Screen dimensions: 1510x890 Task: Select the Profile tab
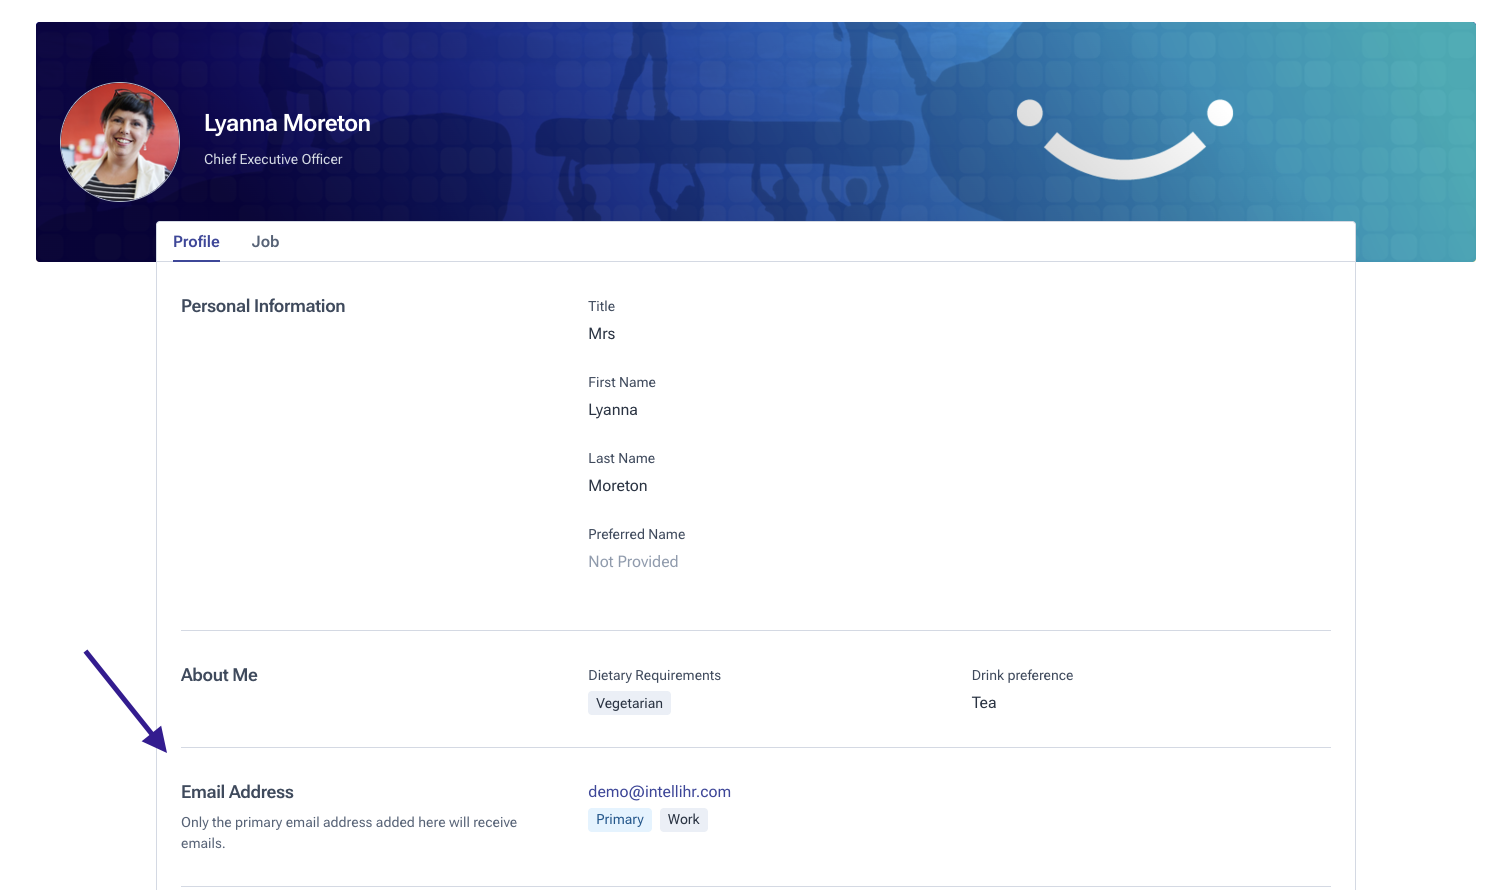click(196, 242)
